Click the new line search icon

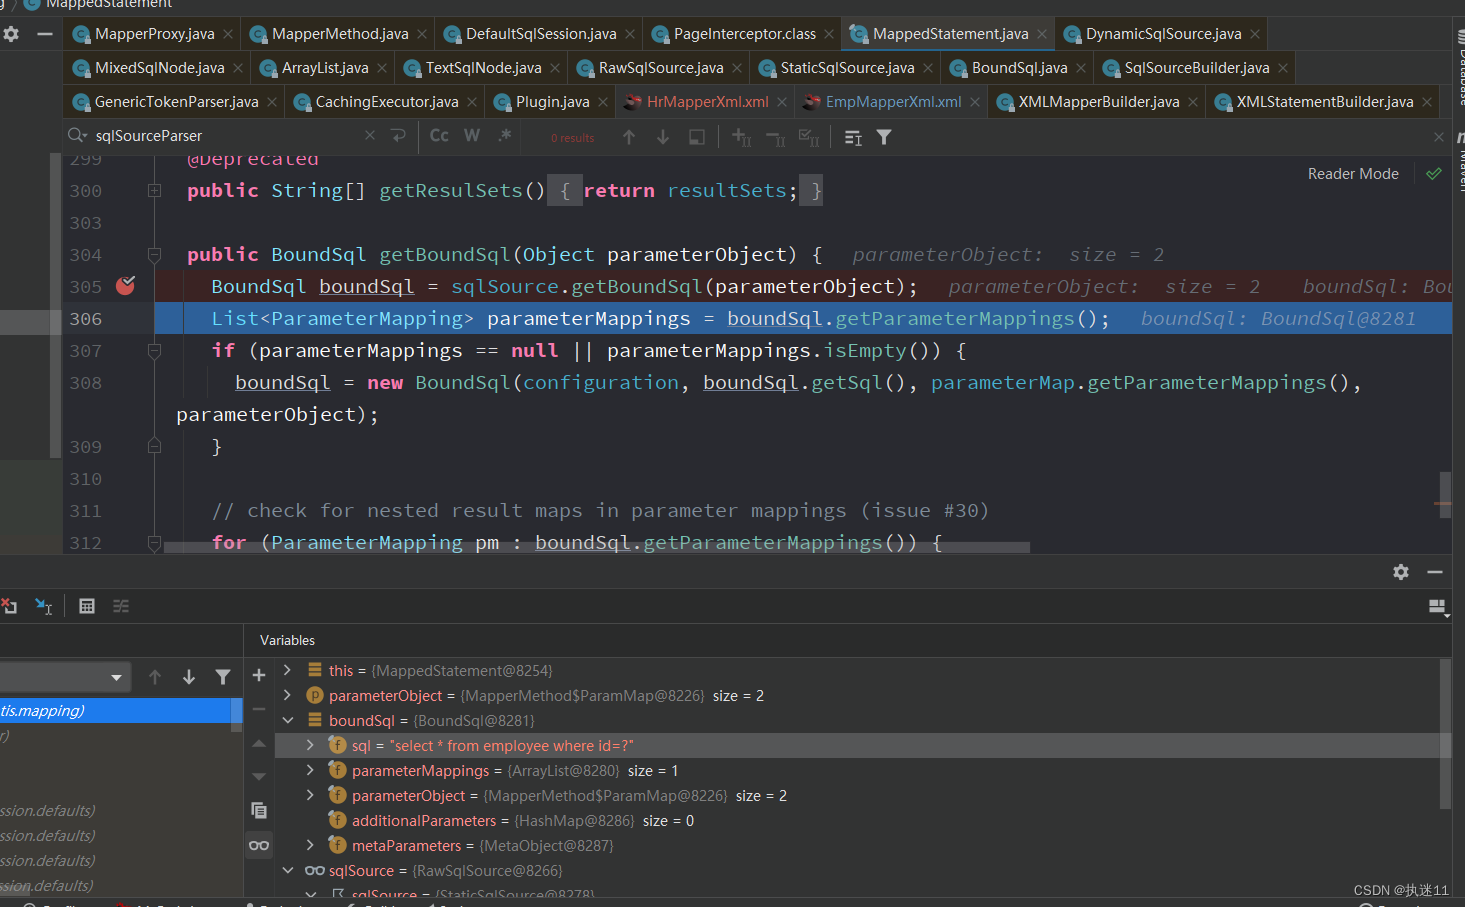pos(398,135)
